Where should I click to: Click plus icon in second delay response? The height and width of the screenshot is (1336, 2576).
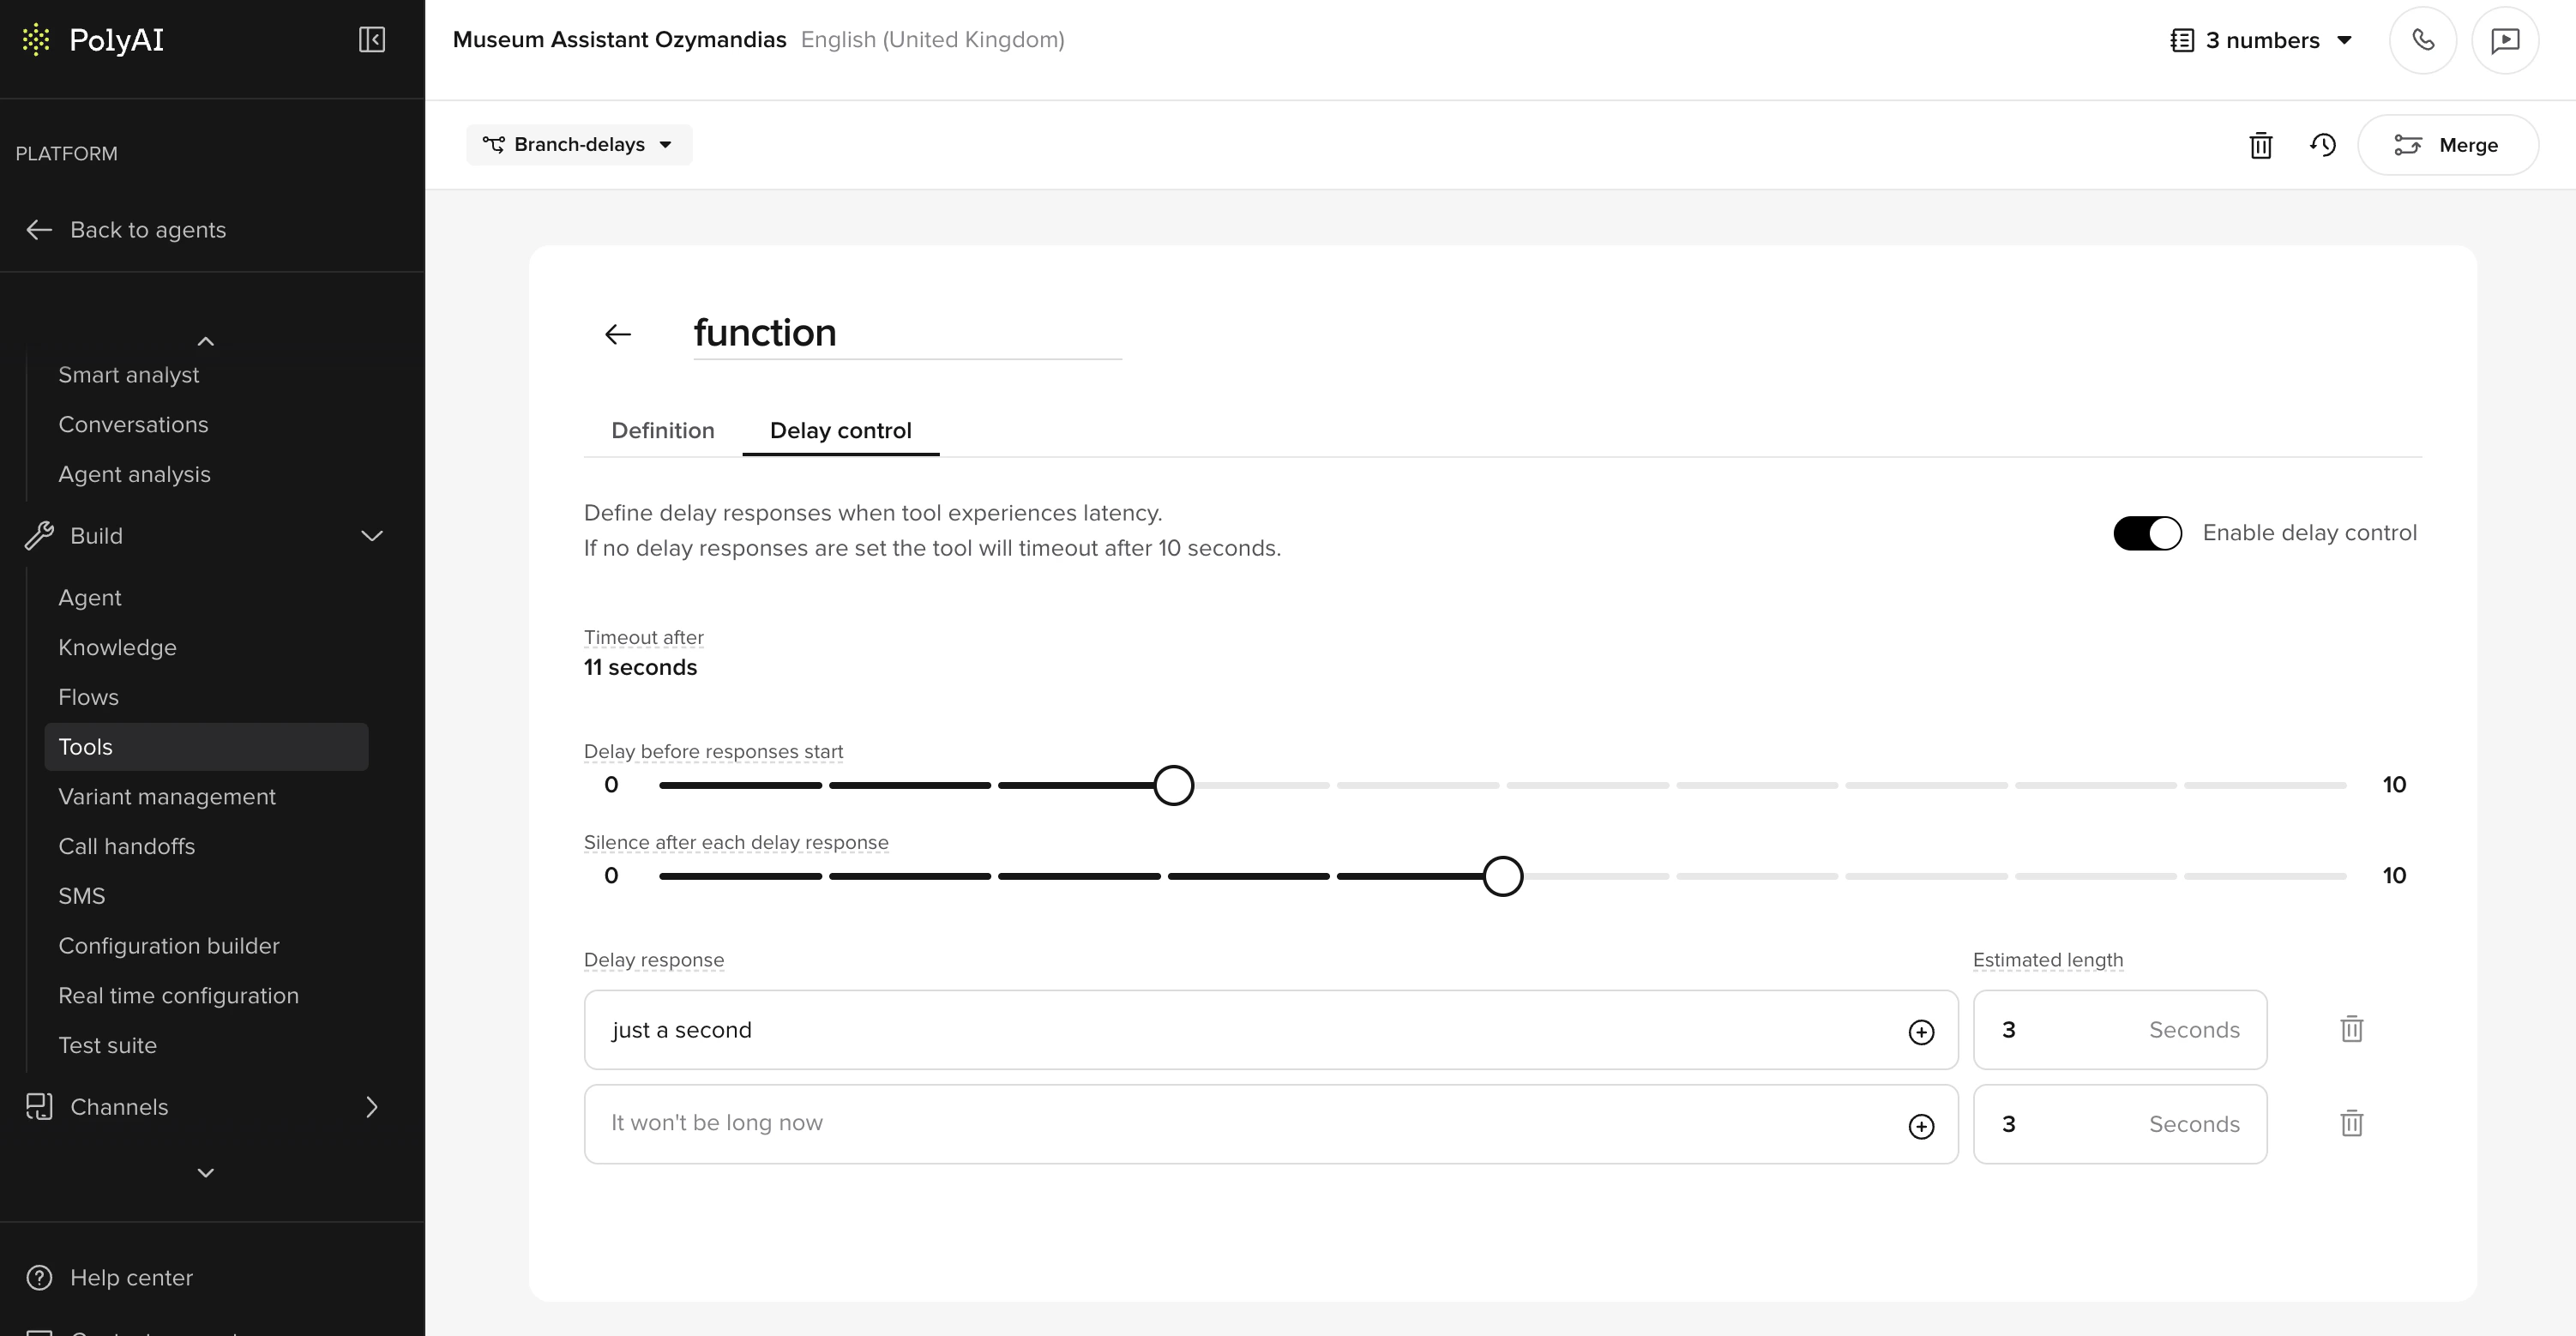(x=1920, y=1126)
